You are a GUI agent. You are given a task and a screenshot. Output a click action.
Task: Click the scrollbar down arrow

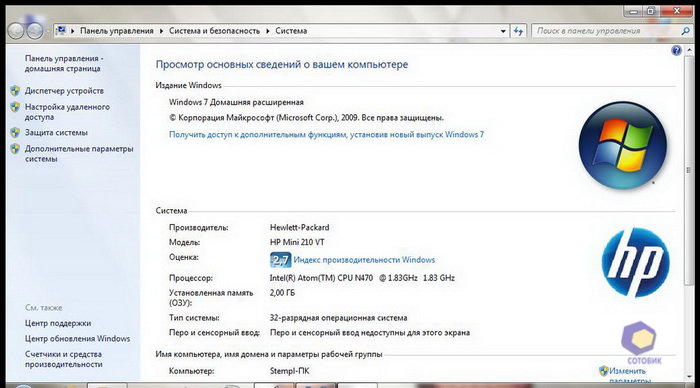pos(688,376)
